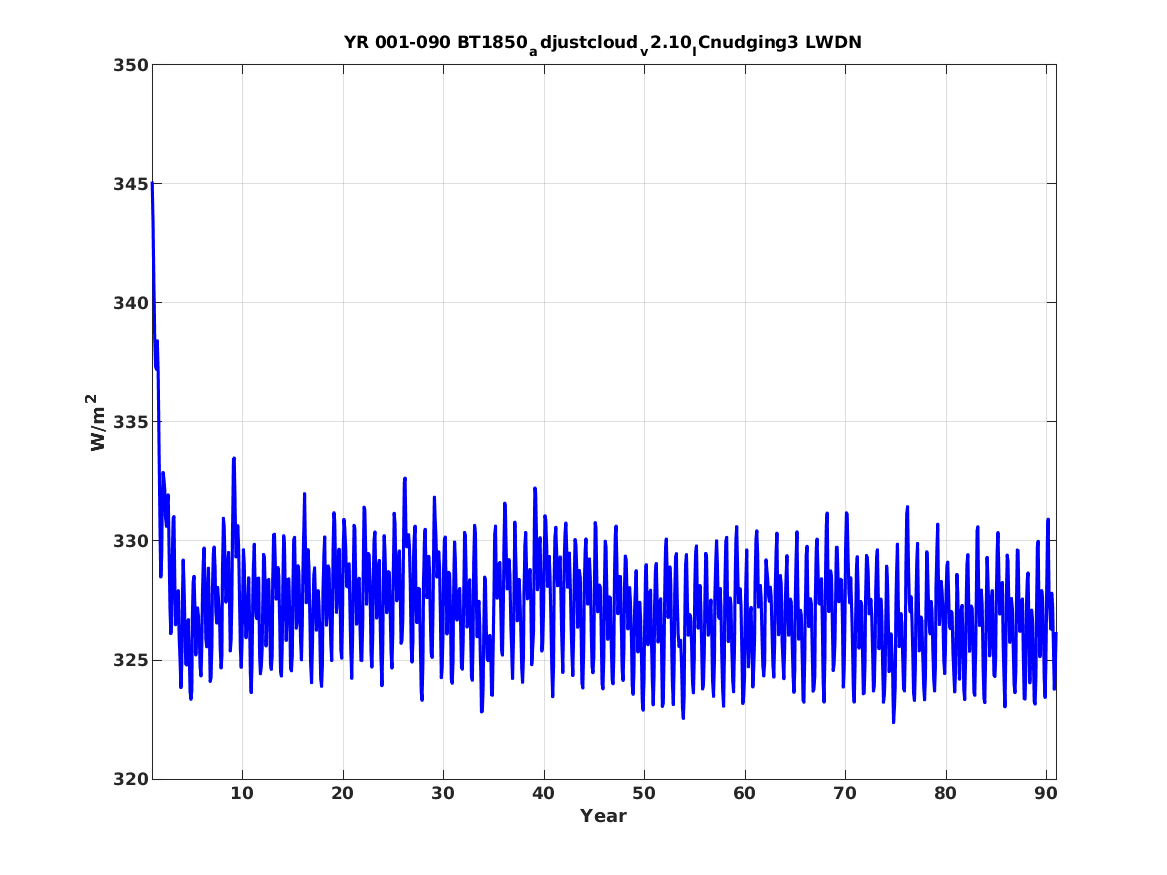Click the 'W/m2' y-axis label
The height and width of the screenshot is (875, 1167).
(x=97, y=423)
